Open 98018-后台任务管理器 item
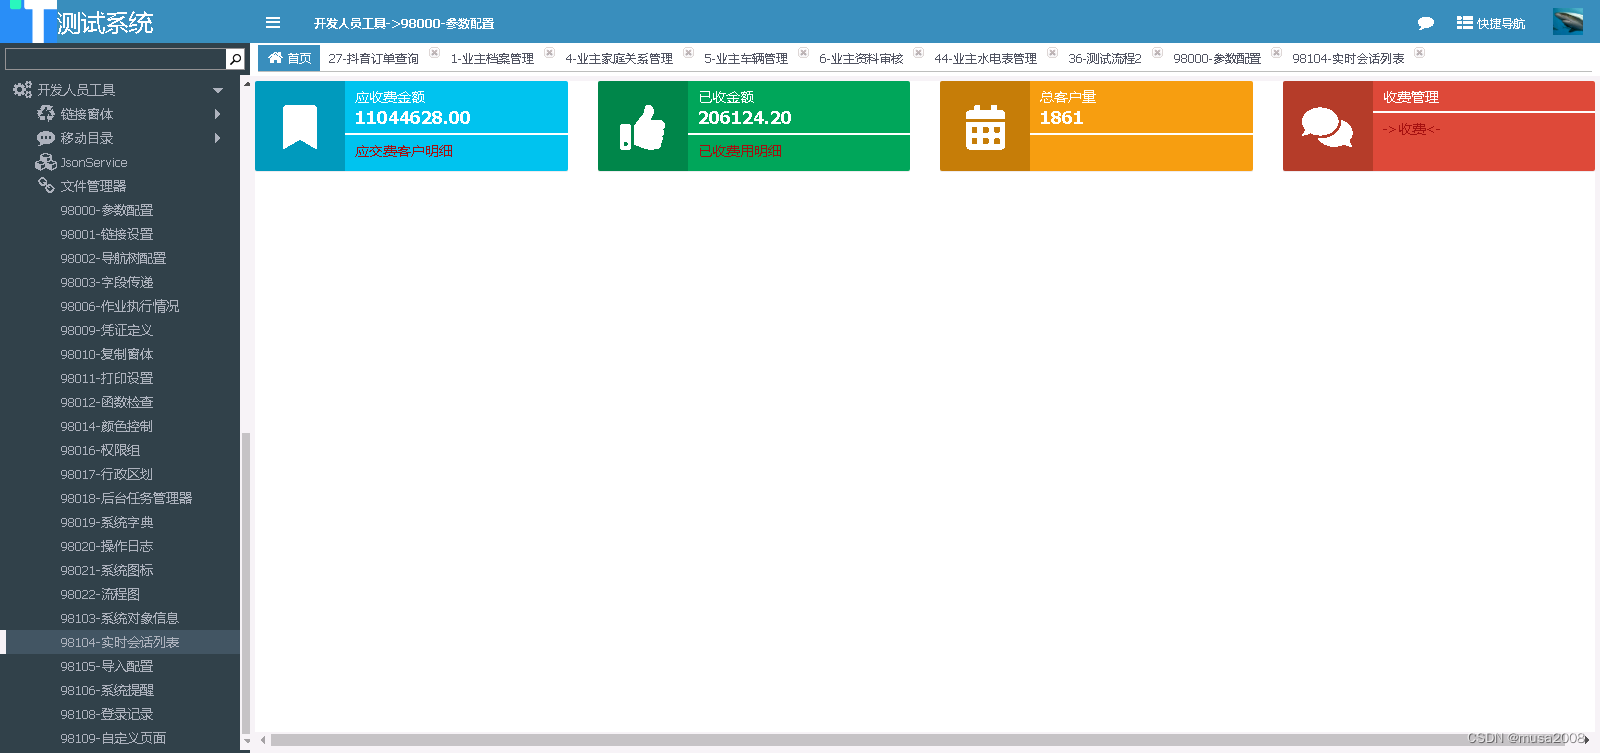This screenshot has width=1600, height=753. point(126,498)
